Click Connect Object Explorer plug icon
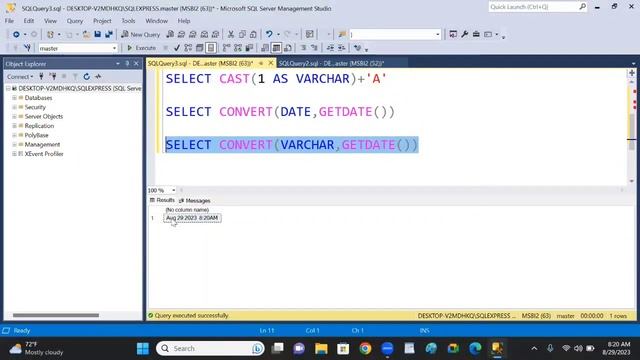 coord(41,76)
